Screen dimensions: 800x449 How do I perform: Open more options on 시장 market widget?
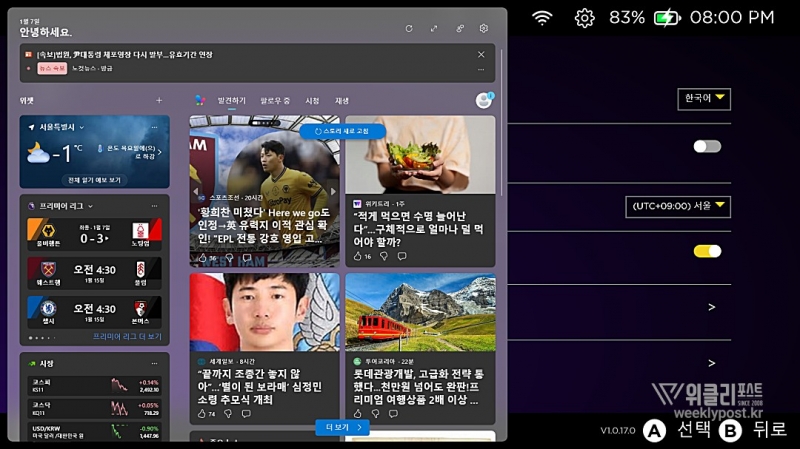(154, 363)
